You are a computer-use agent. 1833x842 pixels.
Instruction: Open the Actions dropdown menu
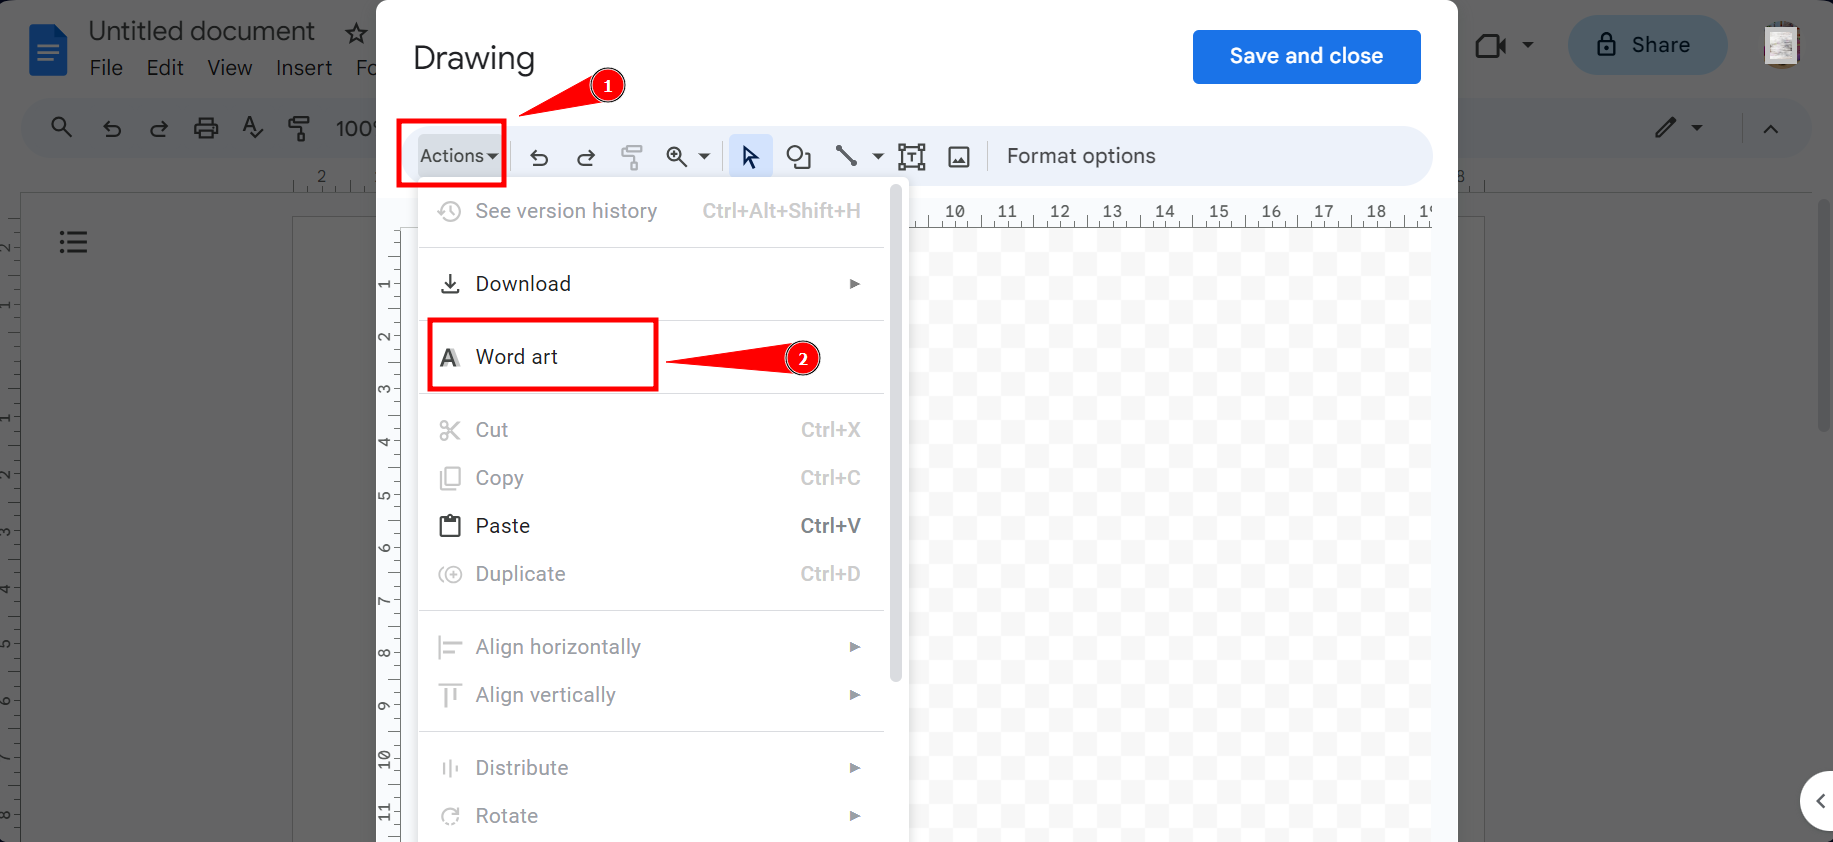coord(459,156)
